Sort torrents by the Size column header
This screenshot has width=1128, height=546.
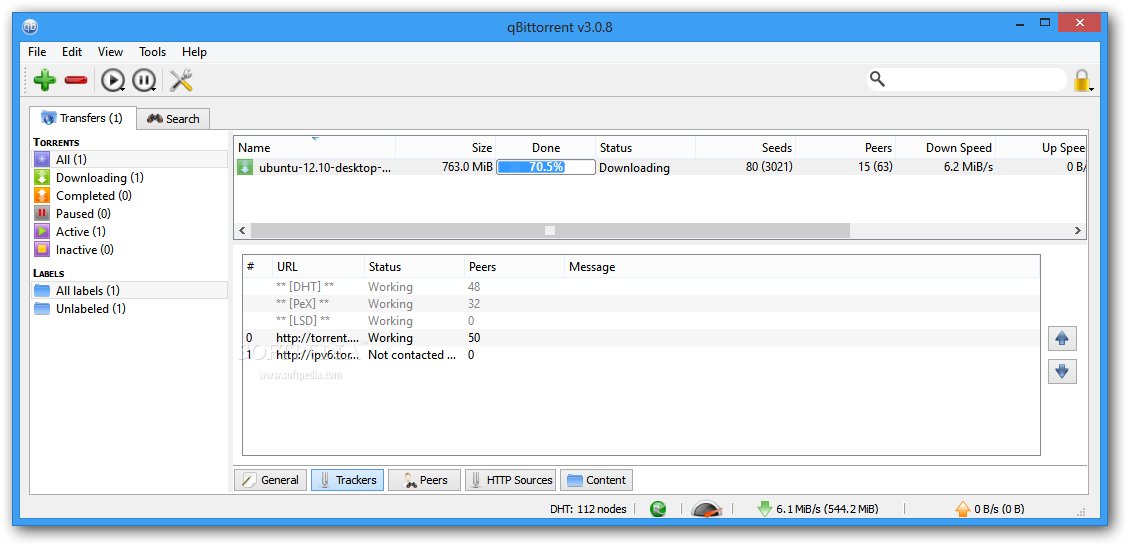[x=445, y=147]
